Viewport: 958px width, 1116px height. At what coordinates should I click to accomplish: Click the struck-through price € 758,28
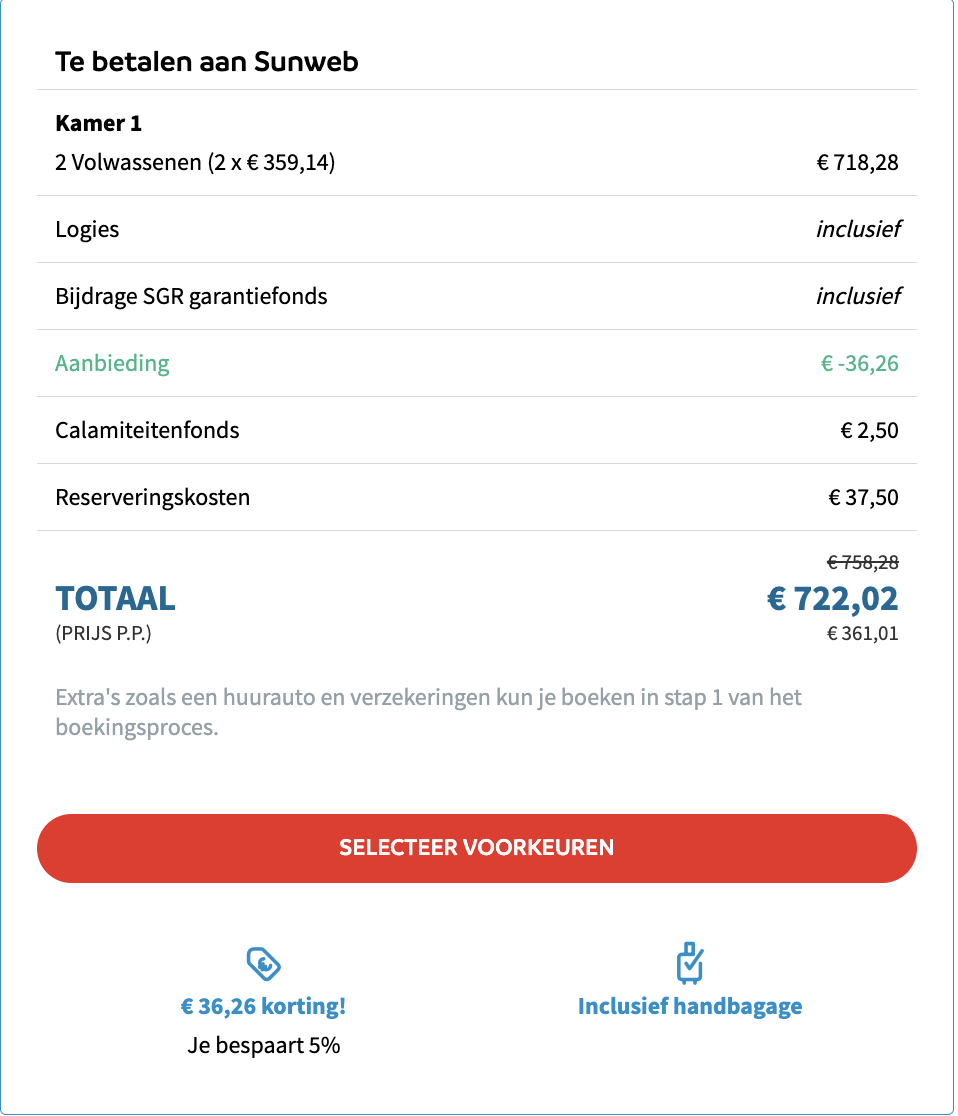tap(863, 562)
